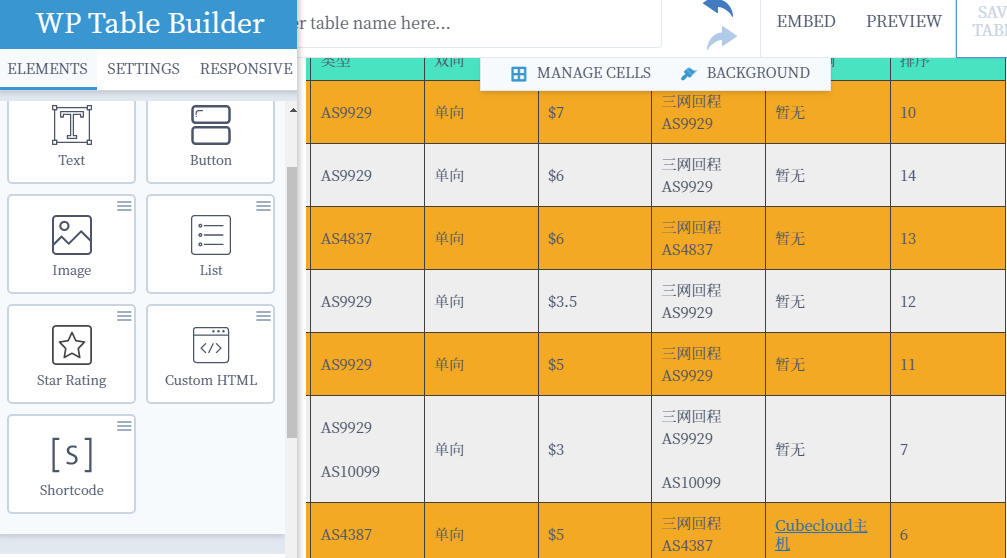Preview the table
The image size is (1007, 558).
pos(903,22)
